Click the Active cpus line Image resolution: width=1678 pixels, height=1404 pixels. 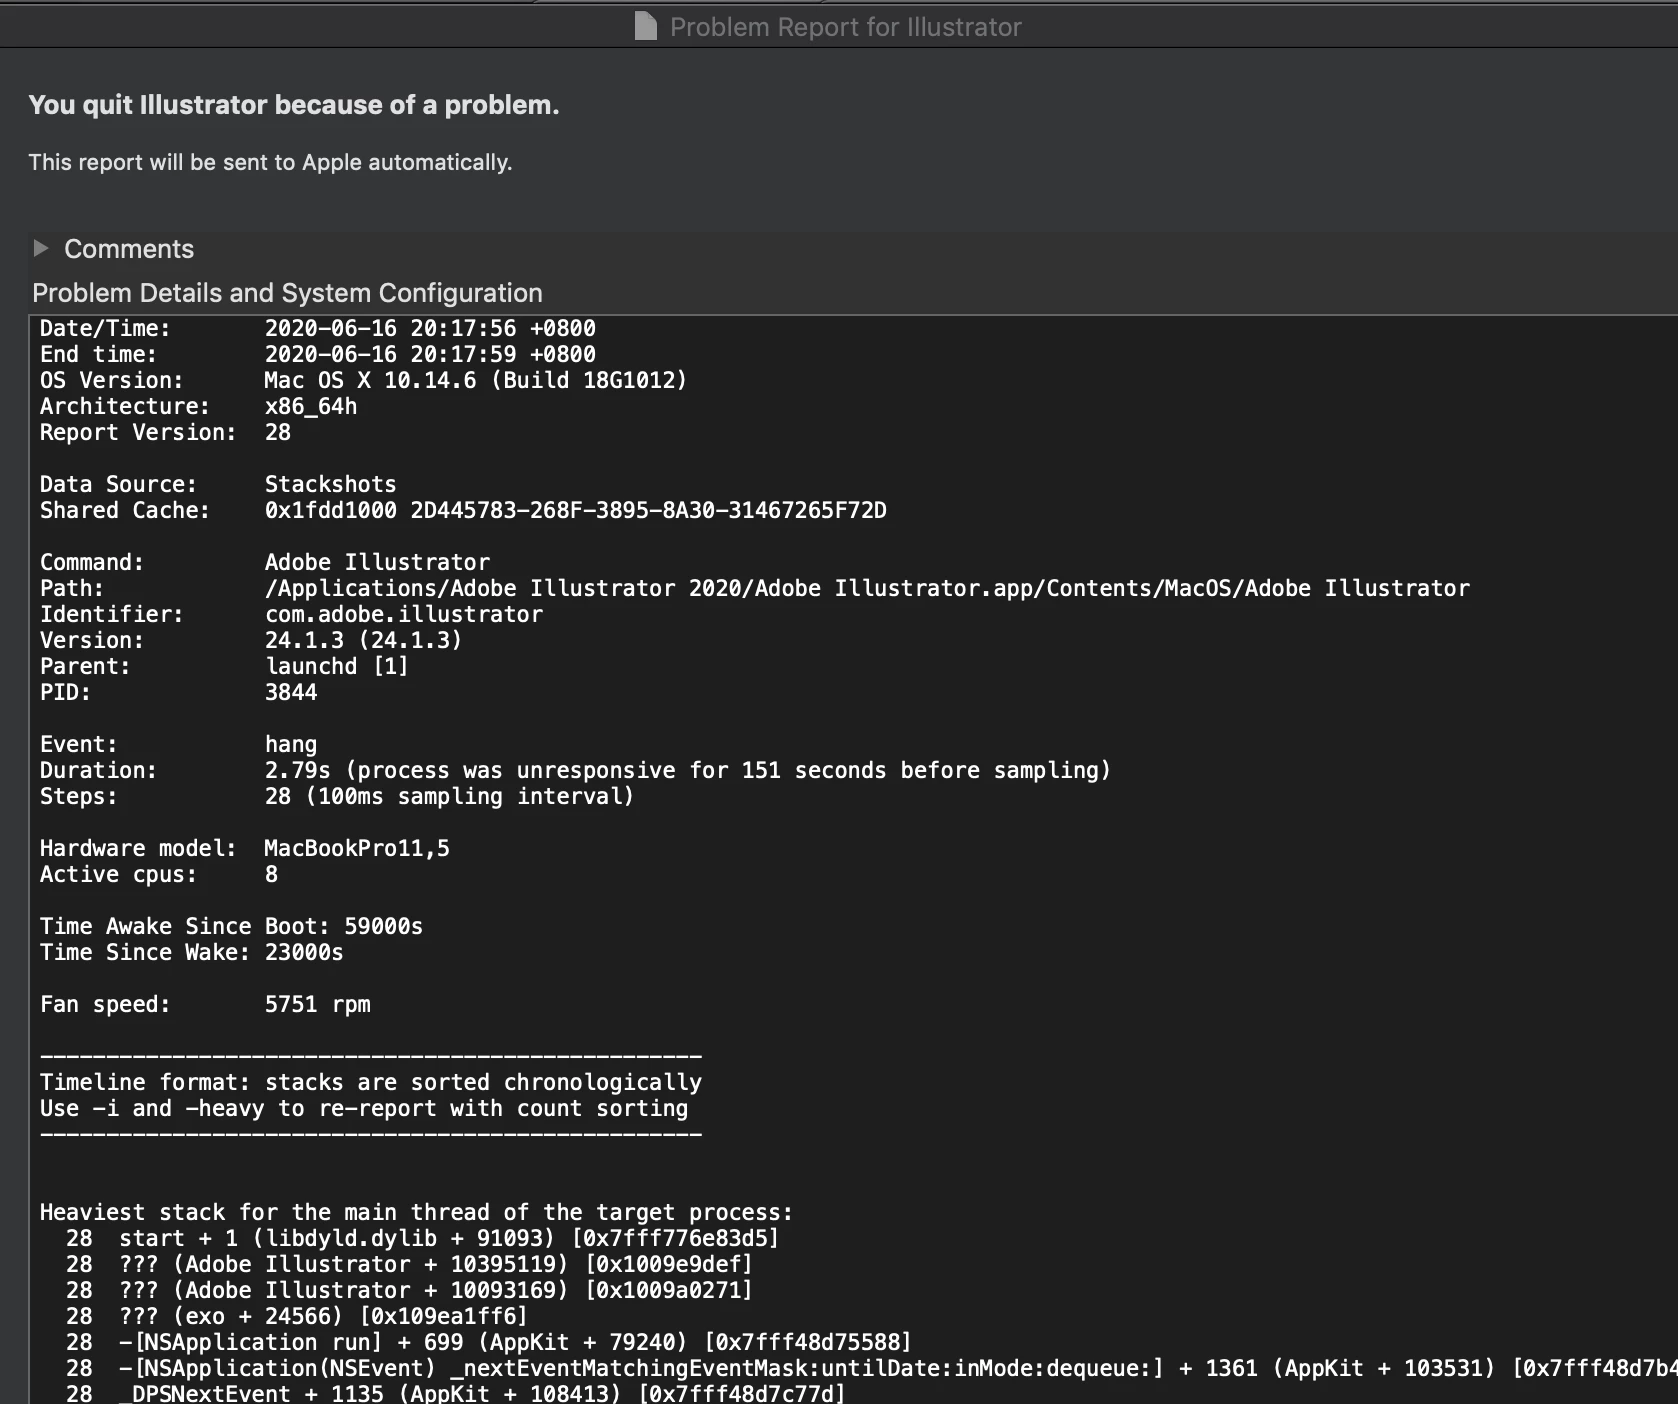pyautogui.click(x=159, y=874)
